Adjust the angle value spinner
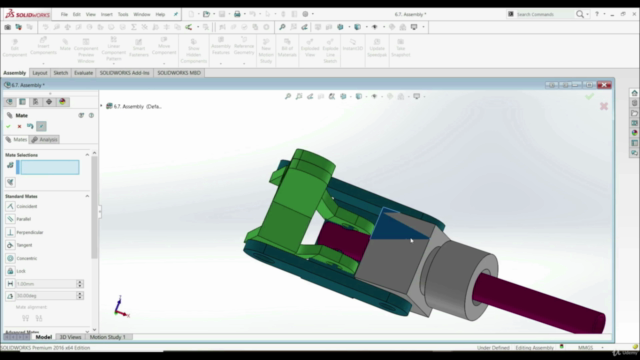This screenshot has height=360, width=640. 80,296
